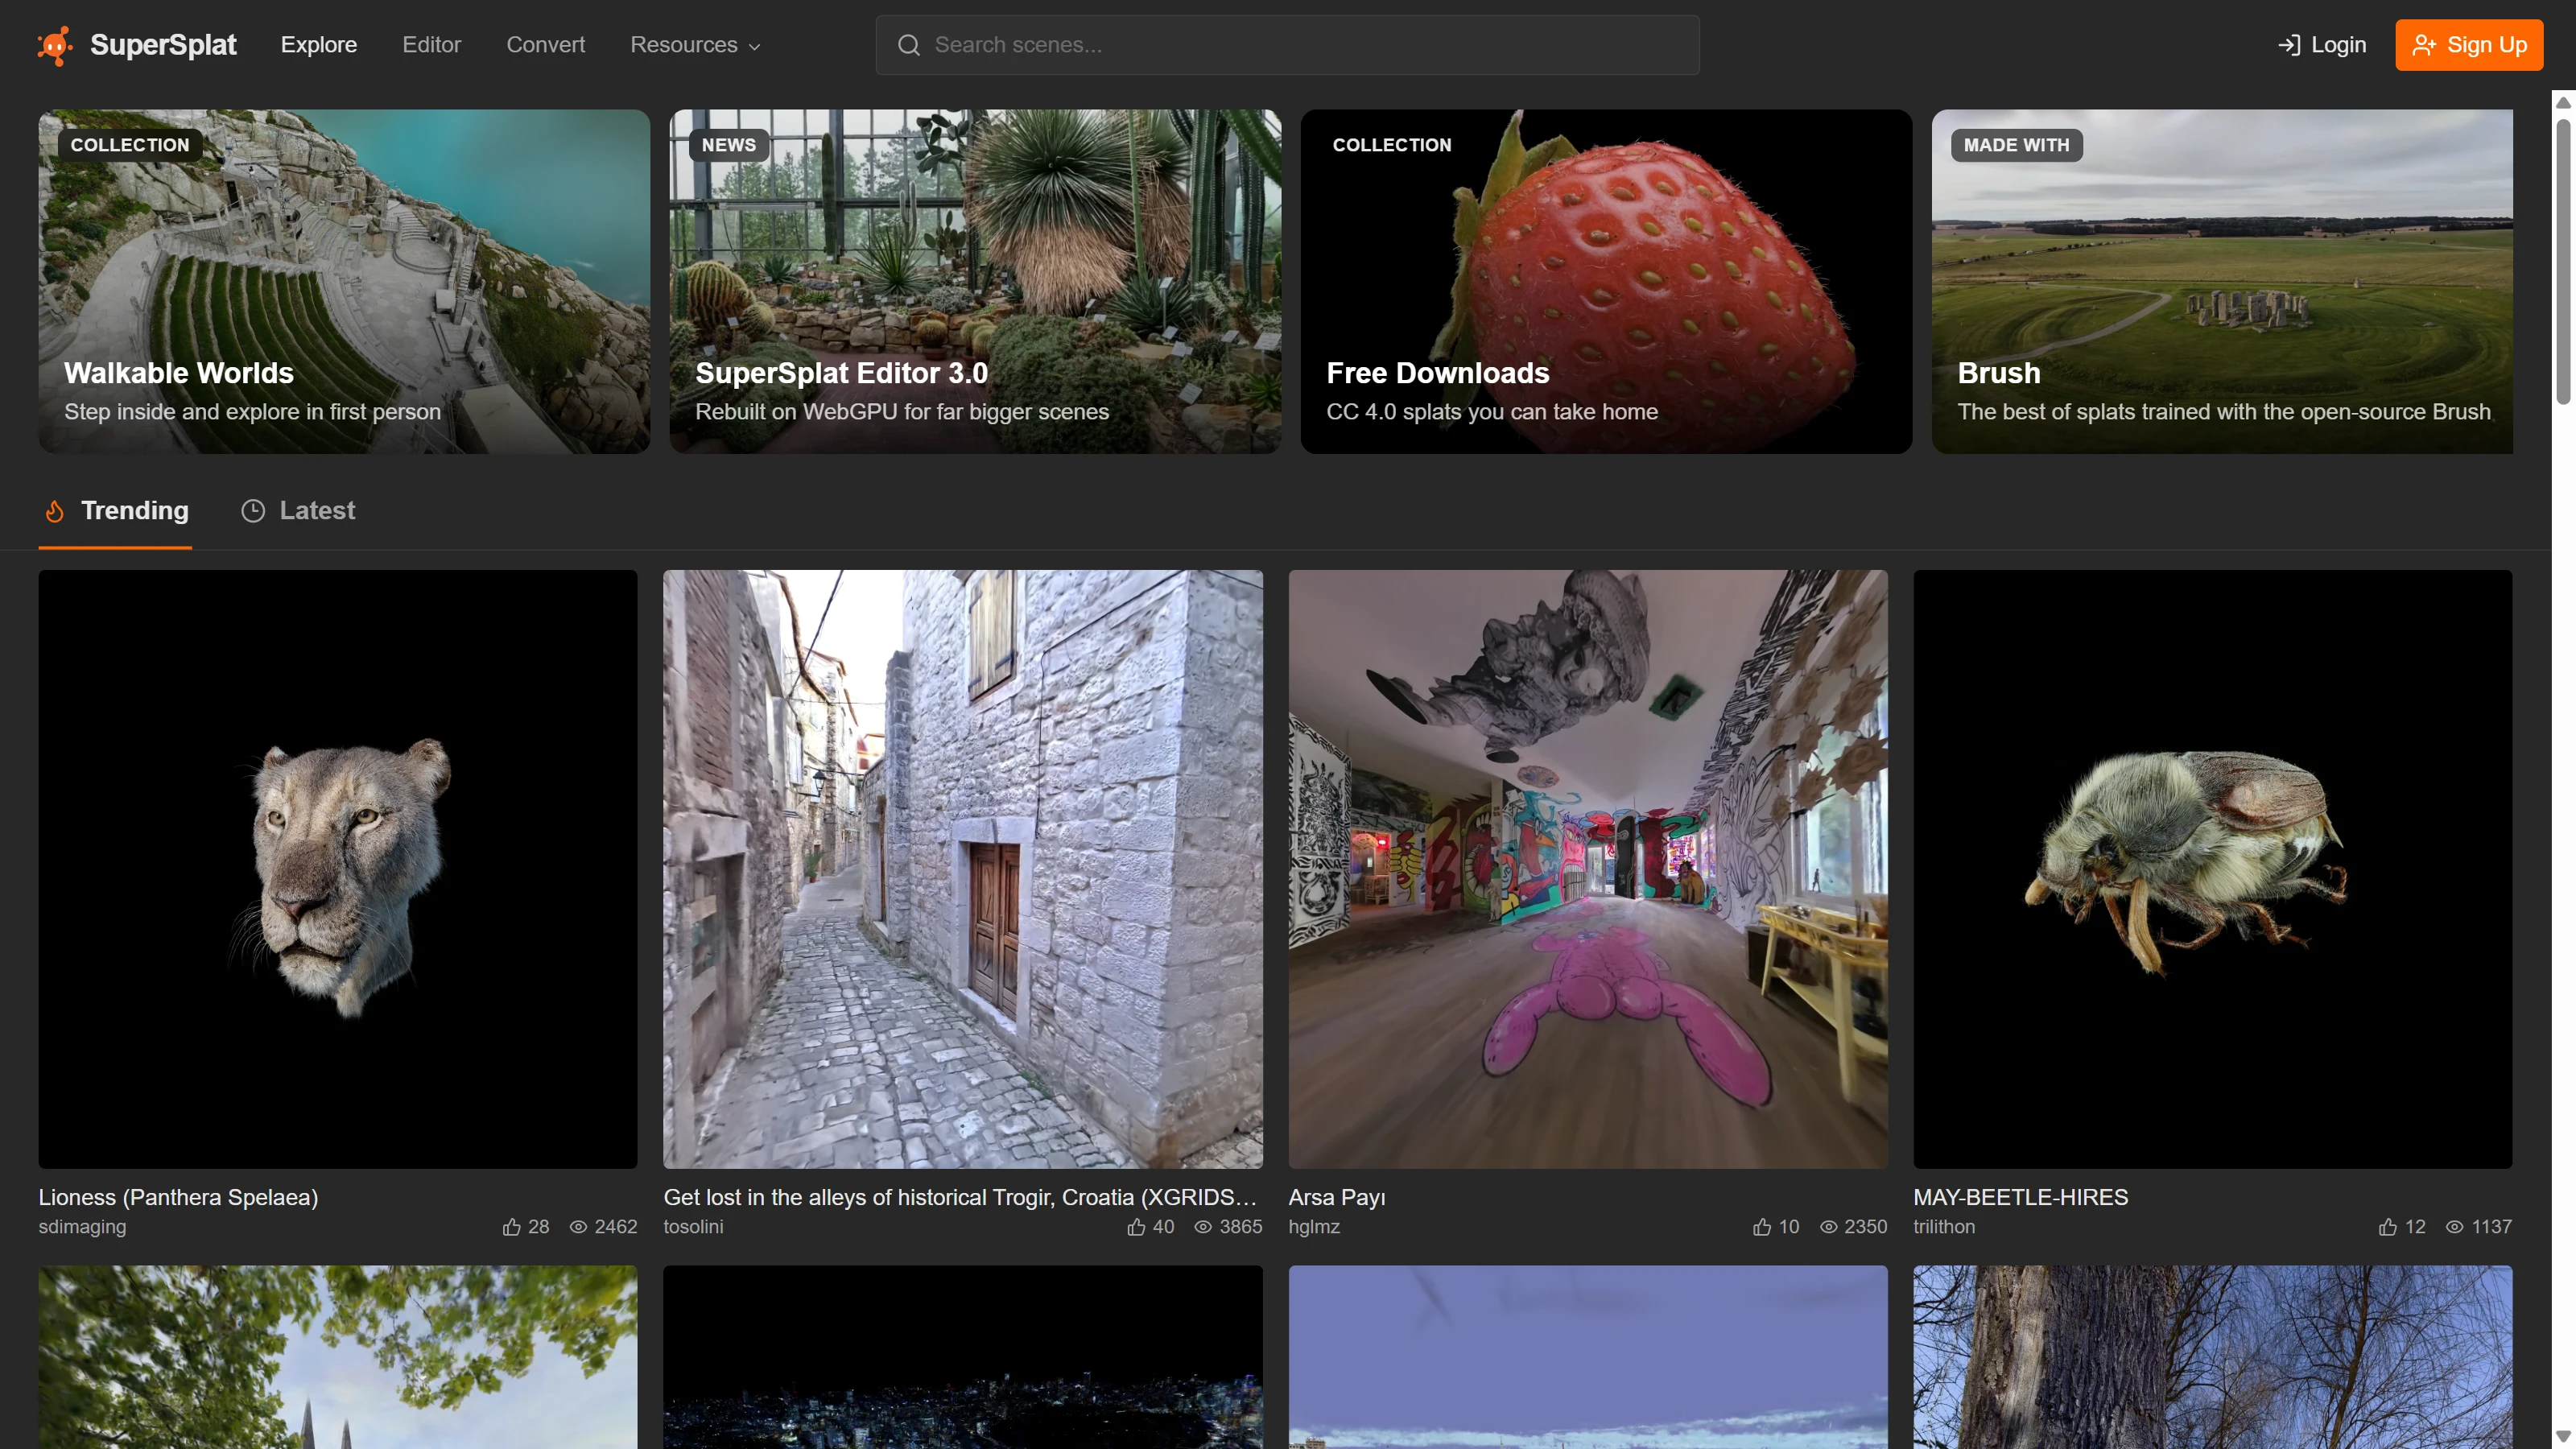Click the clock icon beside Latest
This screenshot has width=2576, height=1449.
coord(253,511)
